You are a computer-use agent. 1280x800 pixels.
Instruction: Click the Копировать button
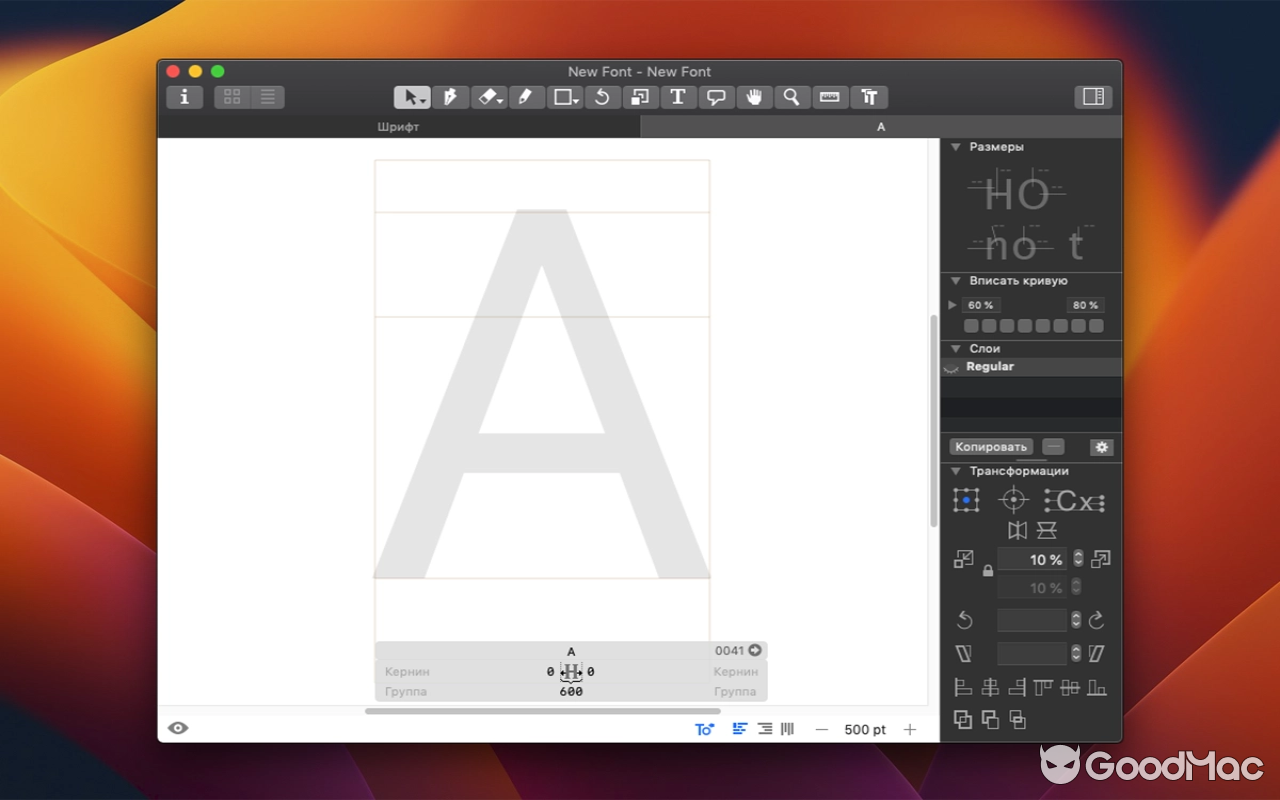(990, 446)
